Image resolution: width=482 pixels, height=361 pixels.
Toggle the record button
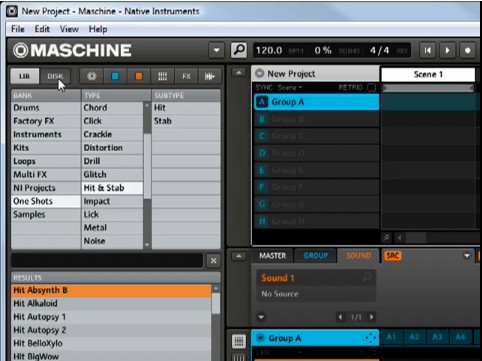pos(467,51)
